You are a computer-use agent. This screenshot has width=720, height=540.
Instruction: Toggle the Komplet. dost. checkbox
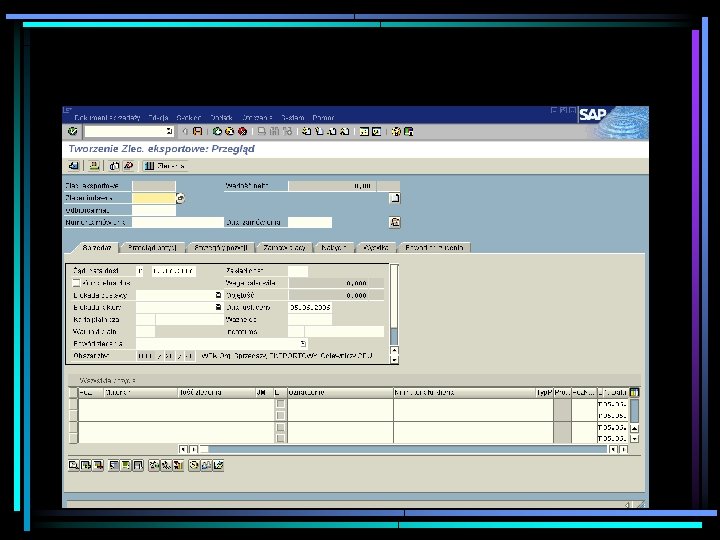click(77, 283)
